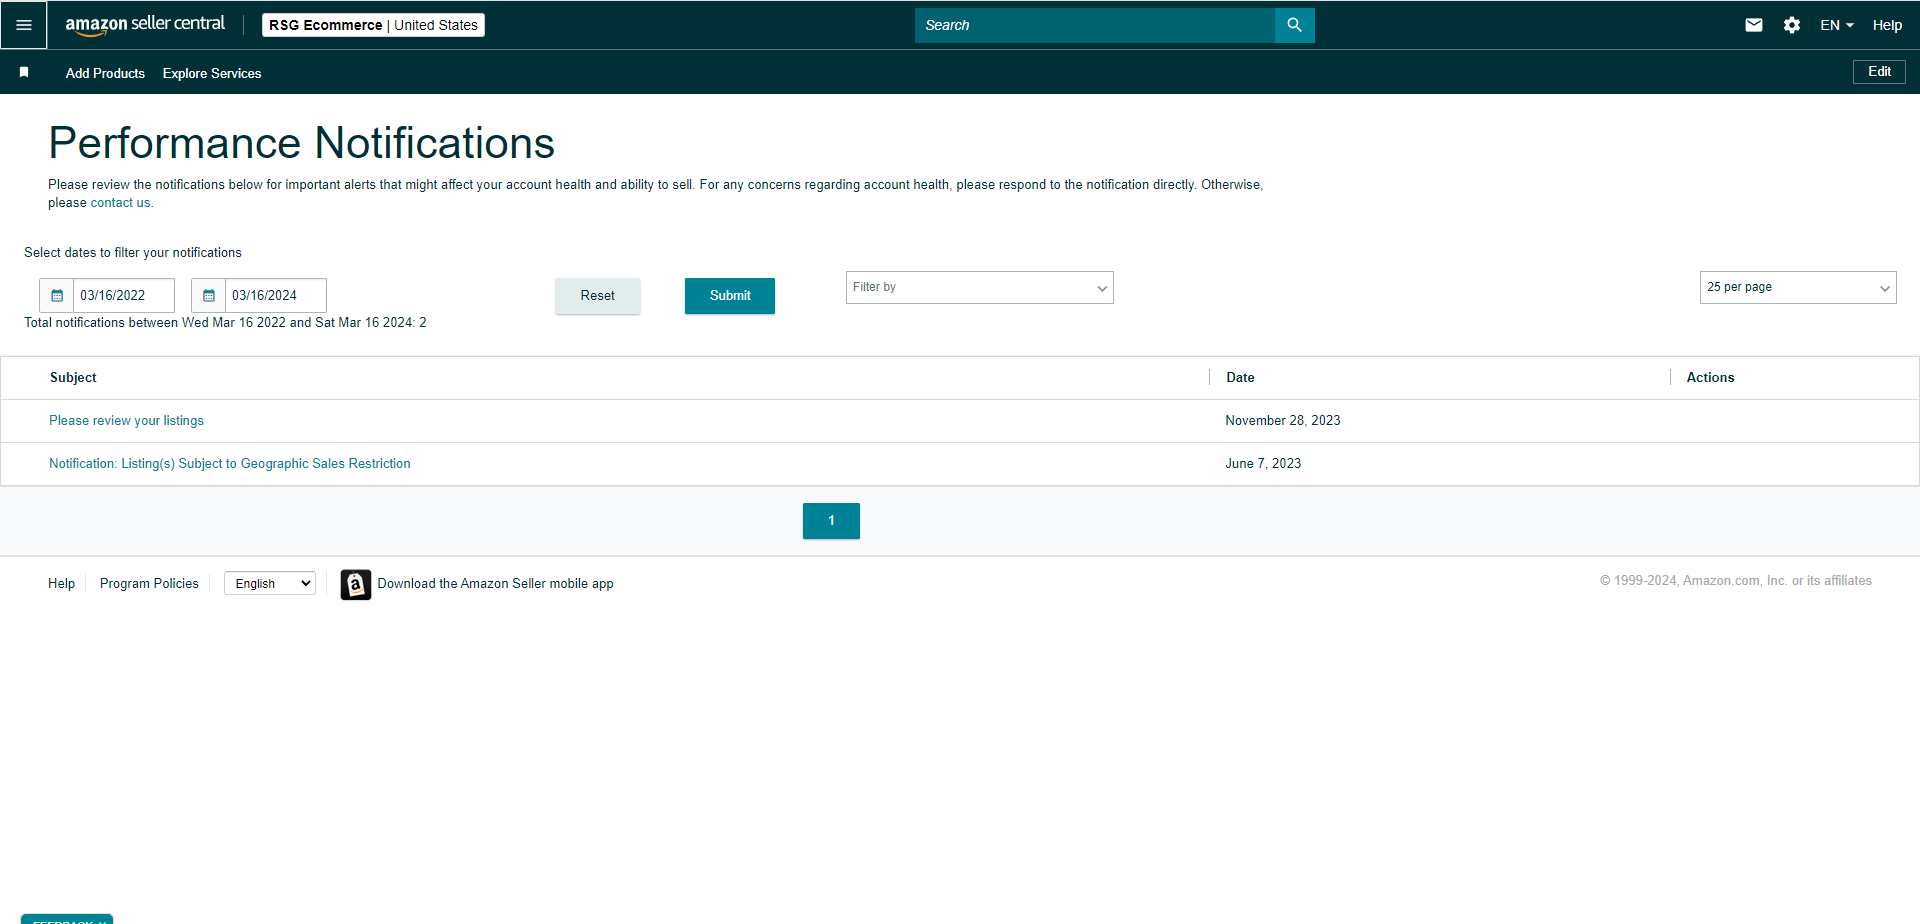Screen dimensions: 1920x924
Task: Open the English language selector in the footer
Action: pos(270,584)
